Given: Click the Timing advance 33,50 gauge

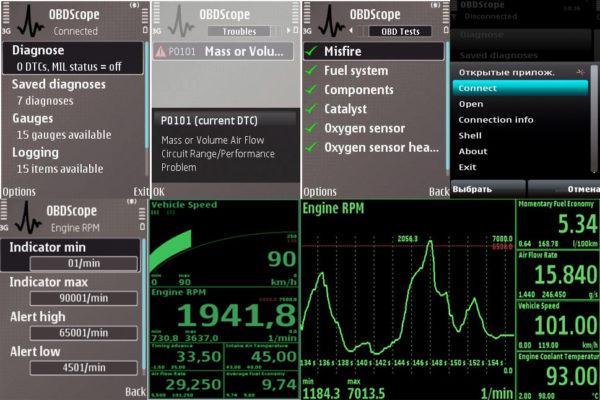Looking at the screenshot, I should [186, 356].
